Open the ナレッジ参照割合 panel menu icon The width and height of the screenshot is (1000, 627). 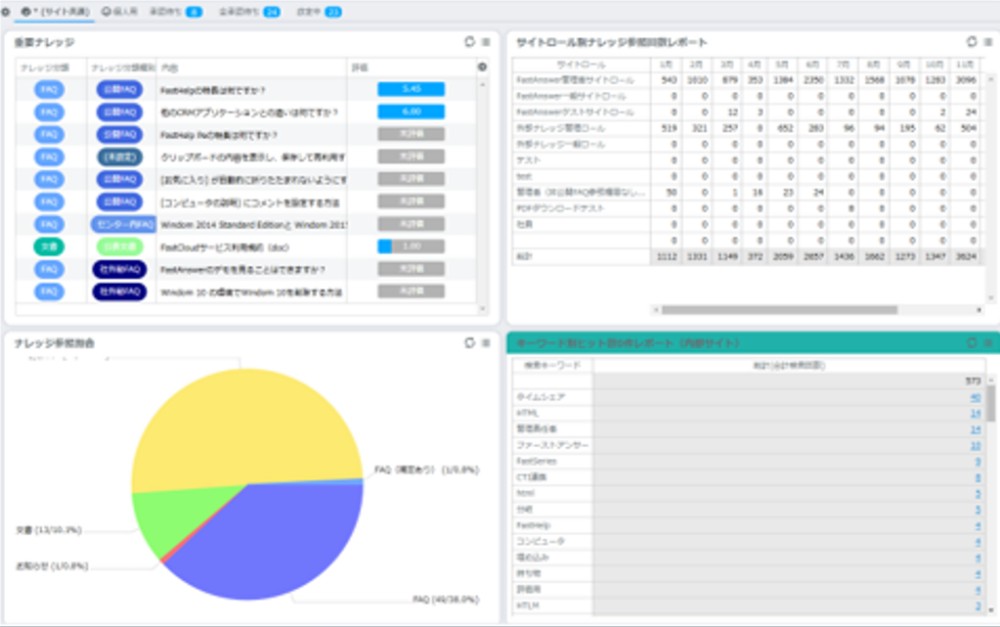[486, 343]
